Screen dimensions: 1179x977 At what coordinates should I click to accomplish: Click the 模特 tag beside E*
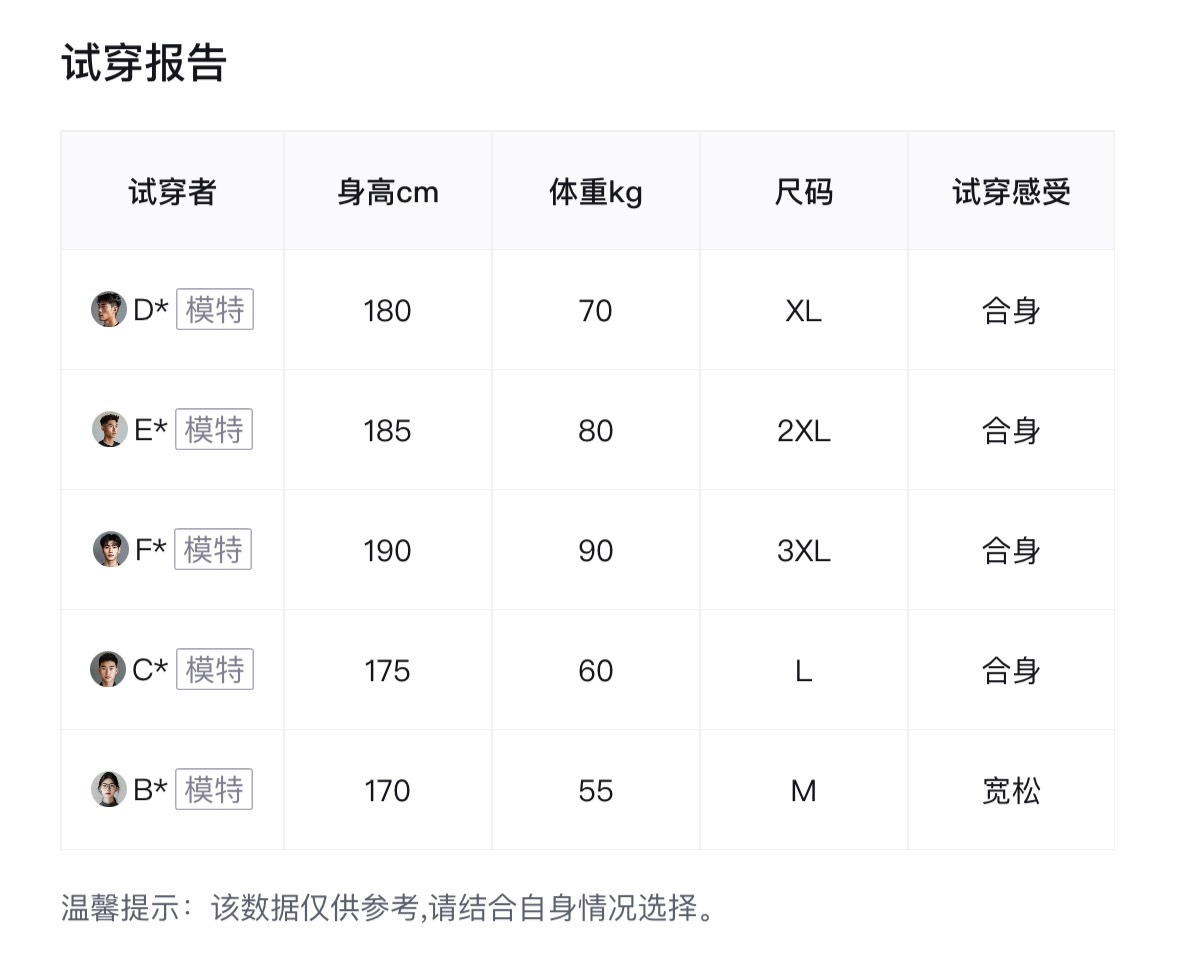tap(214, 430)
